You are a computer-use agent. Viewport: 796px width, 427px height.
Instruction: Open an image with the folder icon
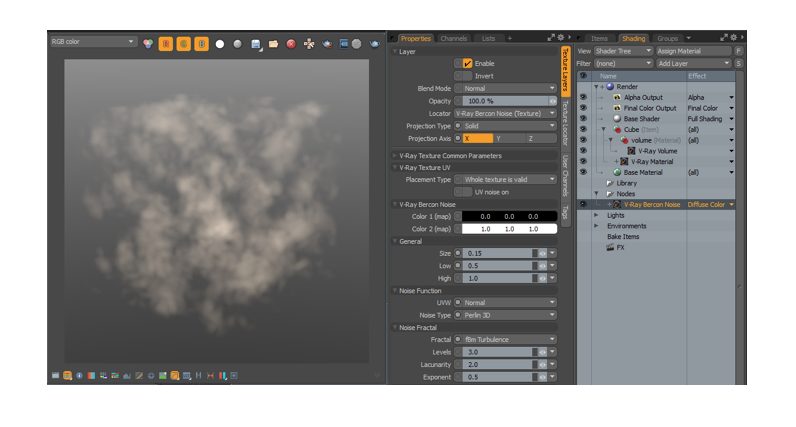click(x=274, y=44)
